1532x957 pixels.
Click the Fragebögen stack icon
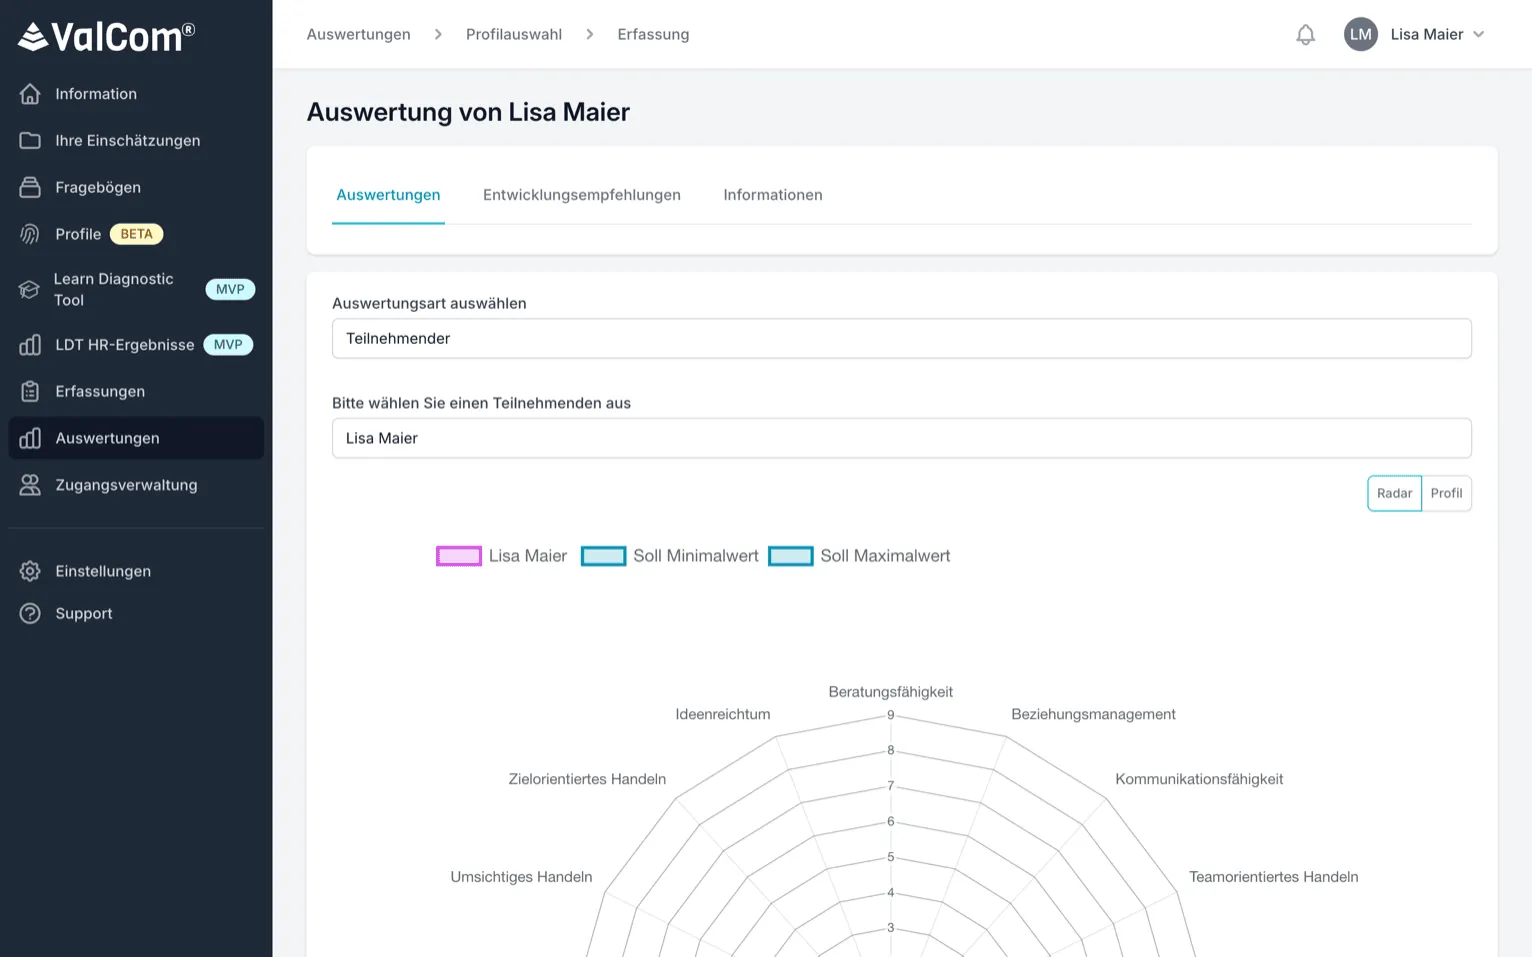pyautogui.click(x=30, y=188)
